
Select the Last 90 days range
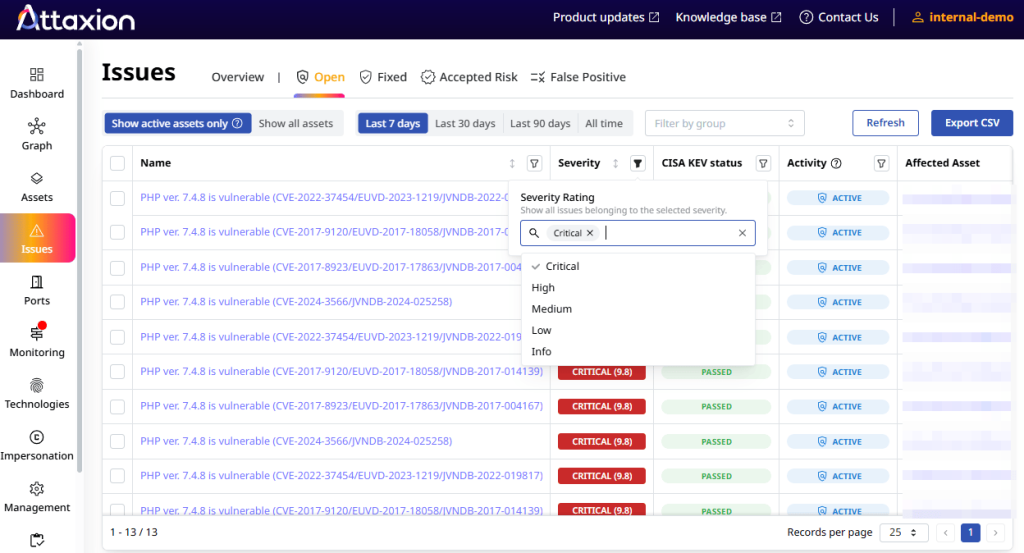[540, 123]
